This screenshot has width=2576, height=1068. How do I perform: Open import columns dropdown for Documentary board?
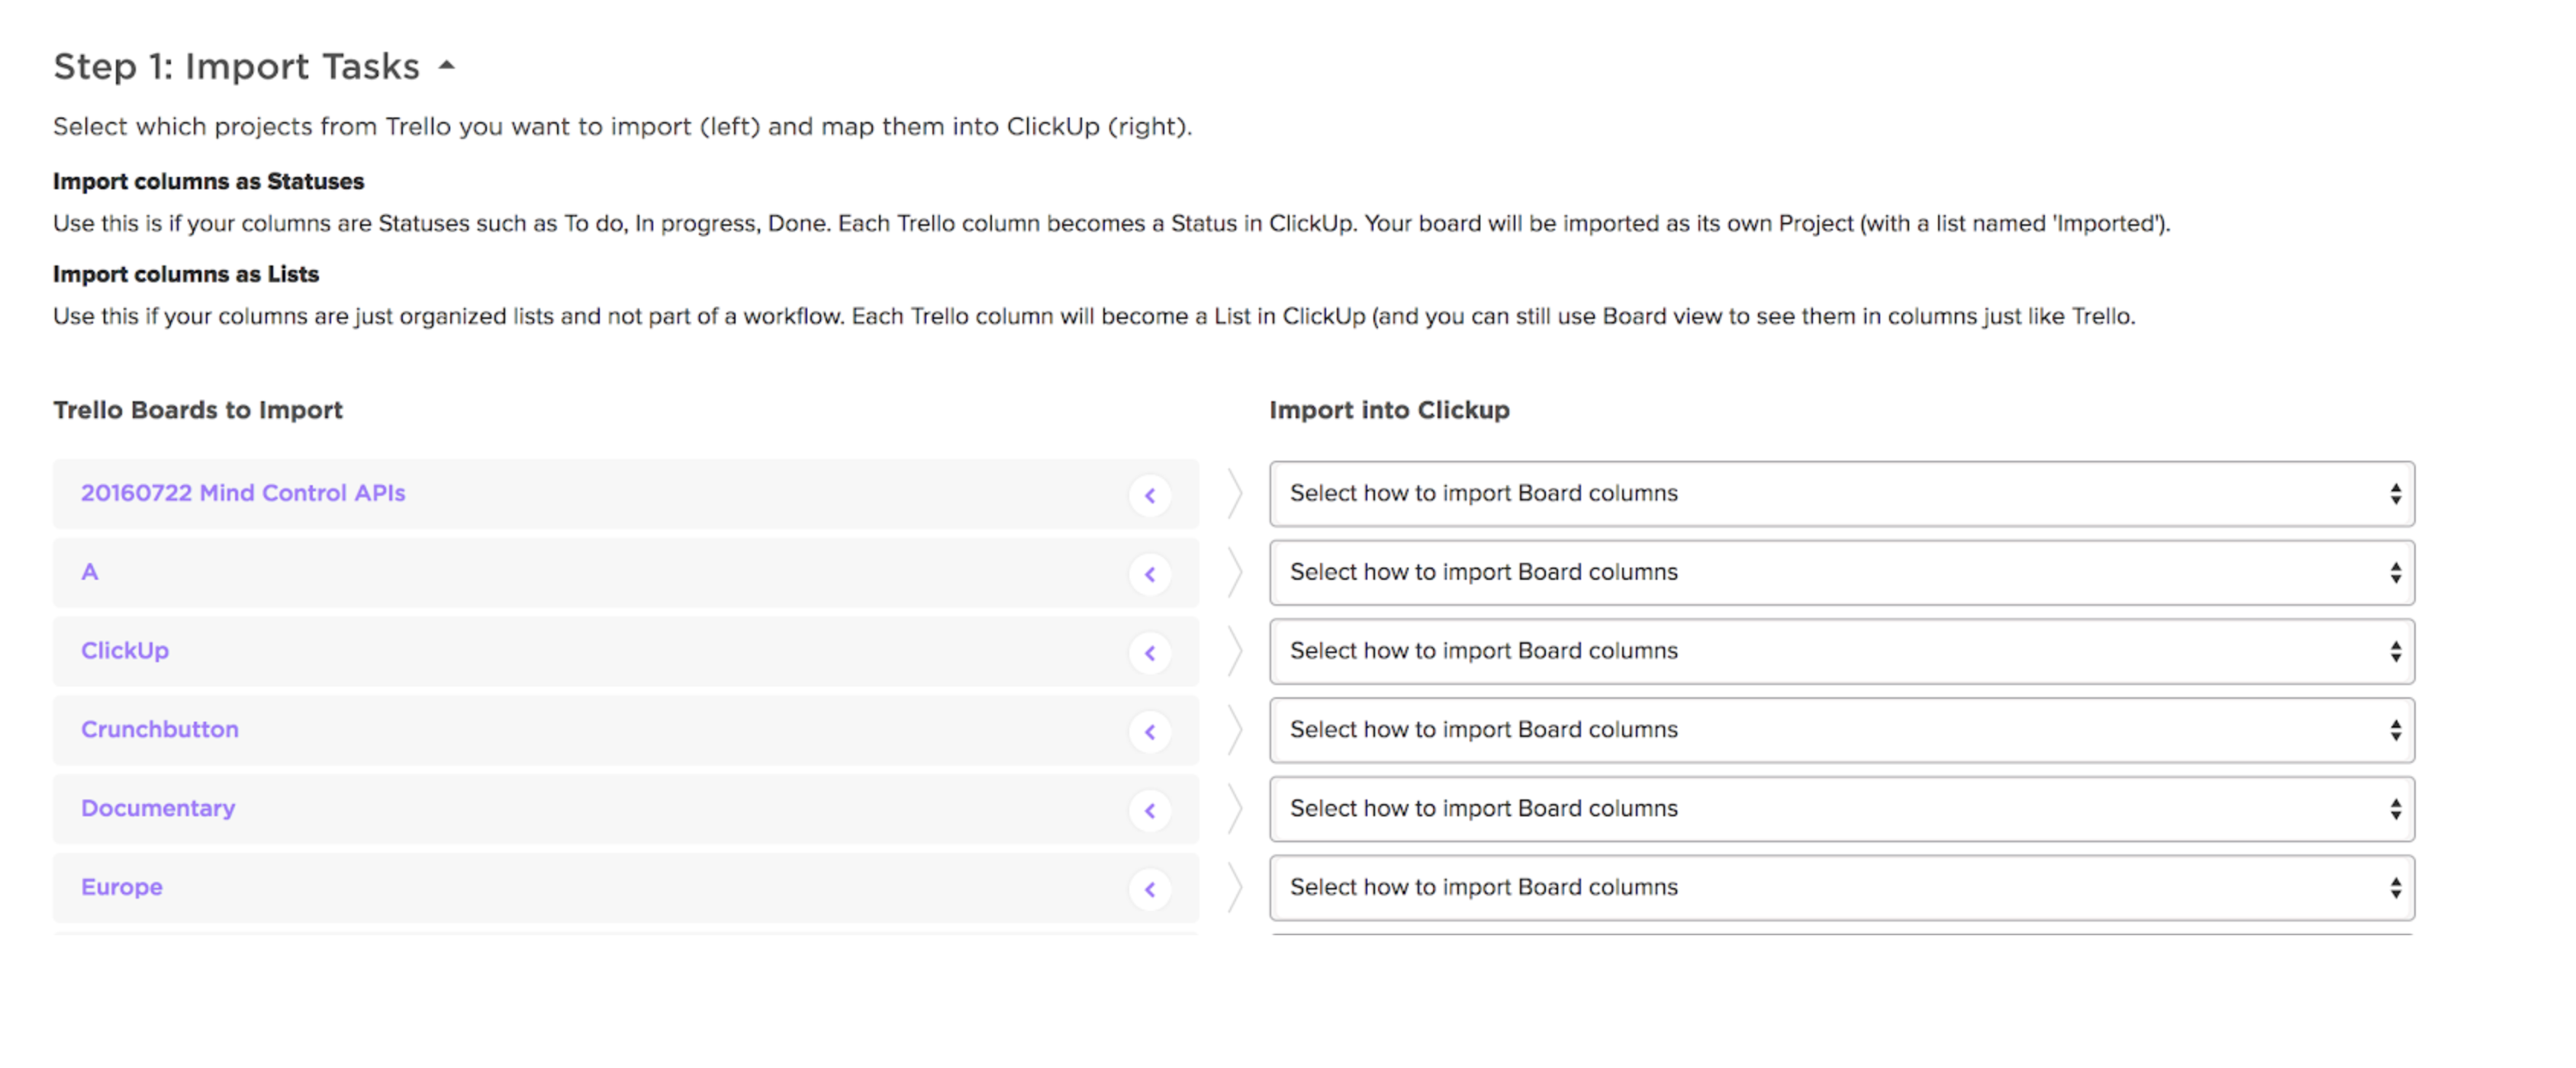pos(1840,809)
